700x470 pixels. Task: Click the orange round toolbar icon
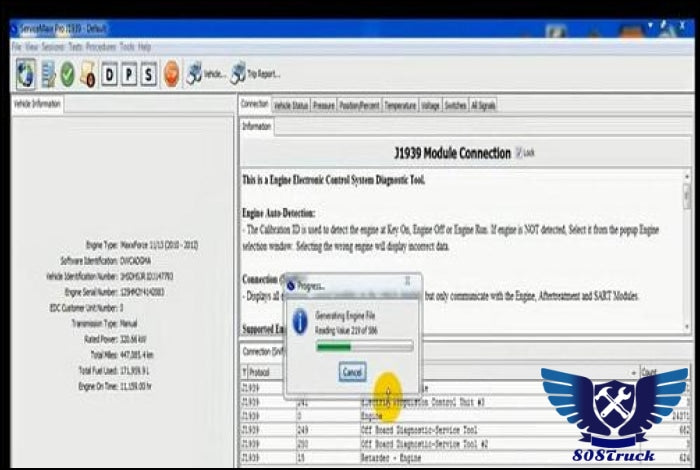(x=171, y=73)
